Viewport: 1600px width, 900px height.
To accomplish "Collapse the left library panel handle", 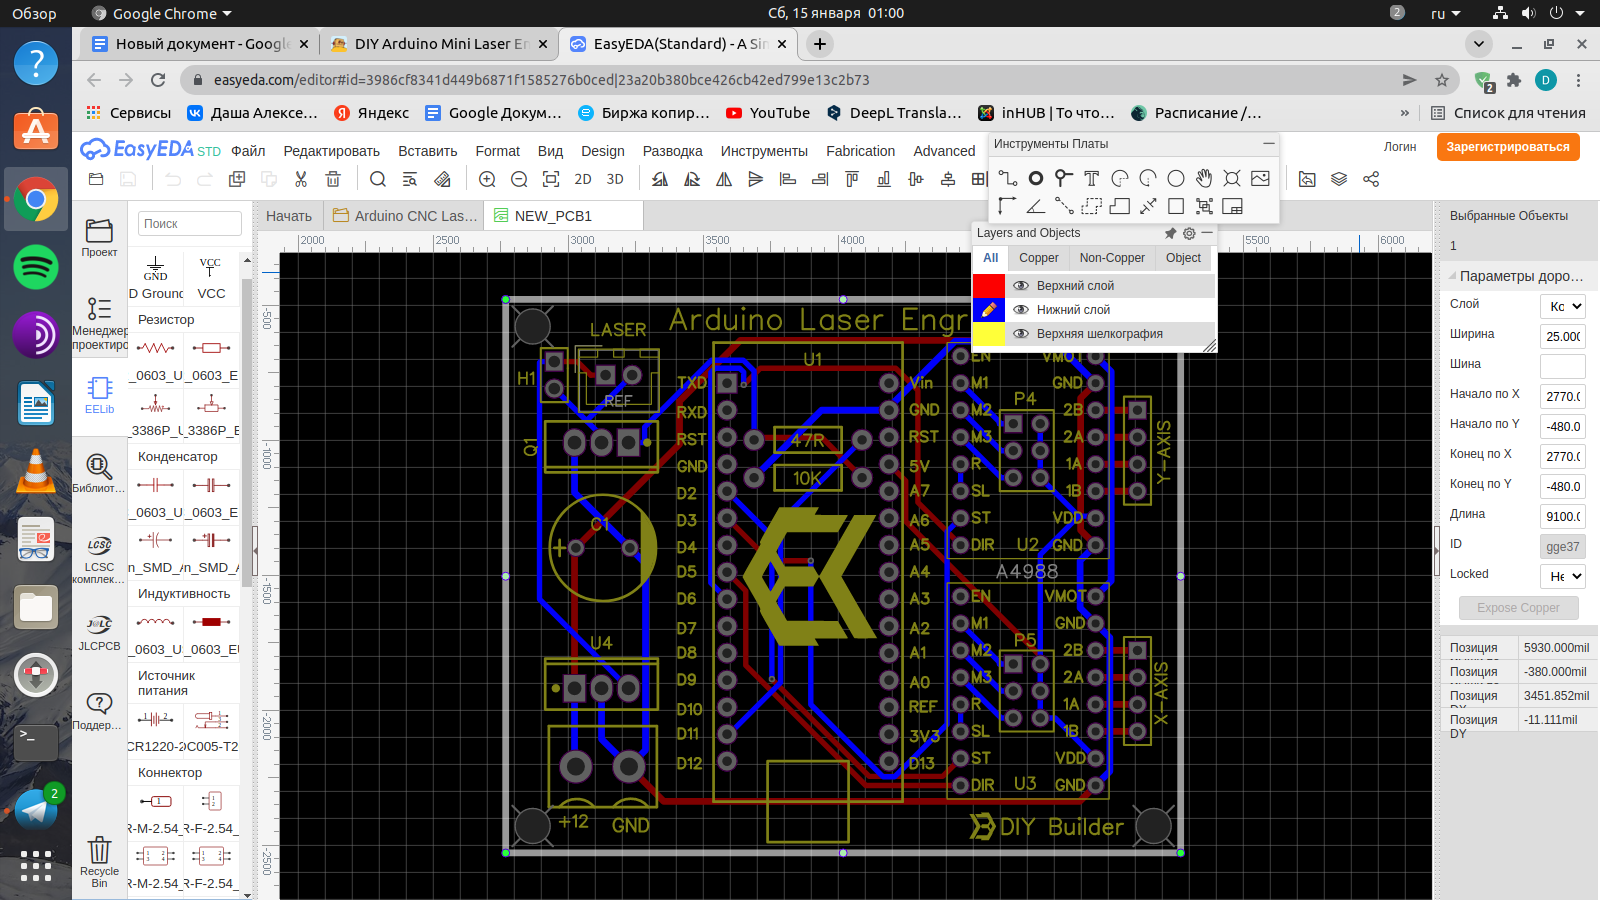I will [x=255, y=549].
